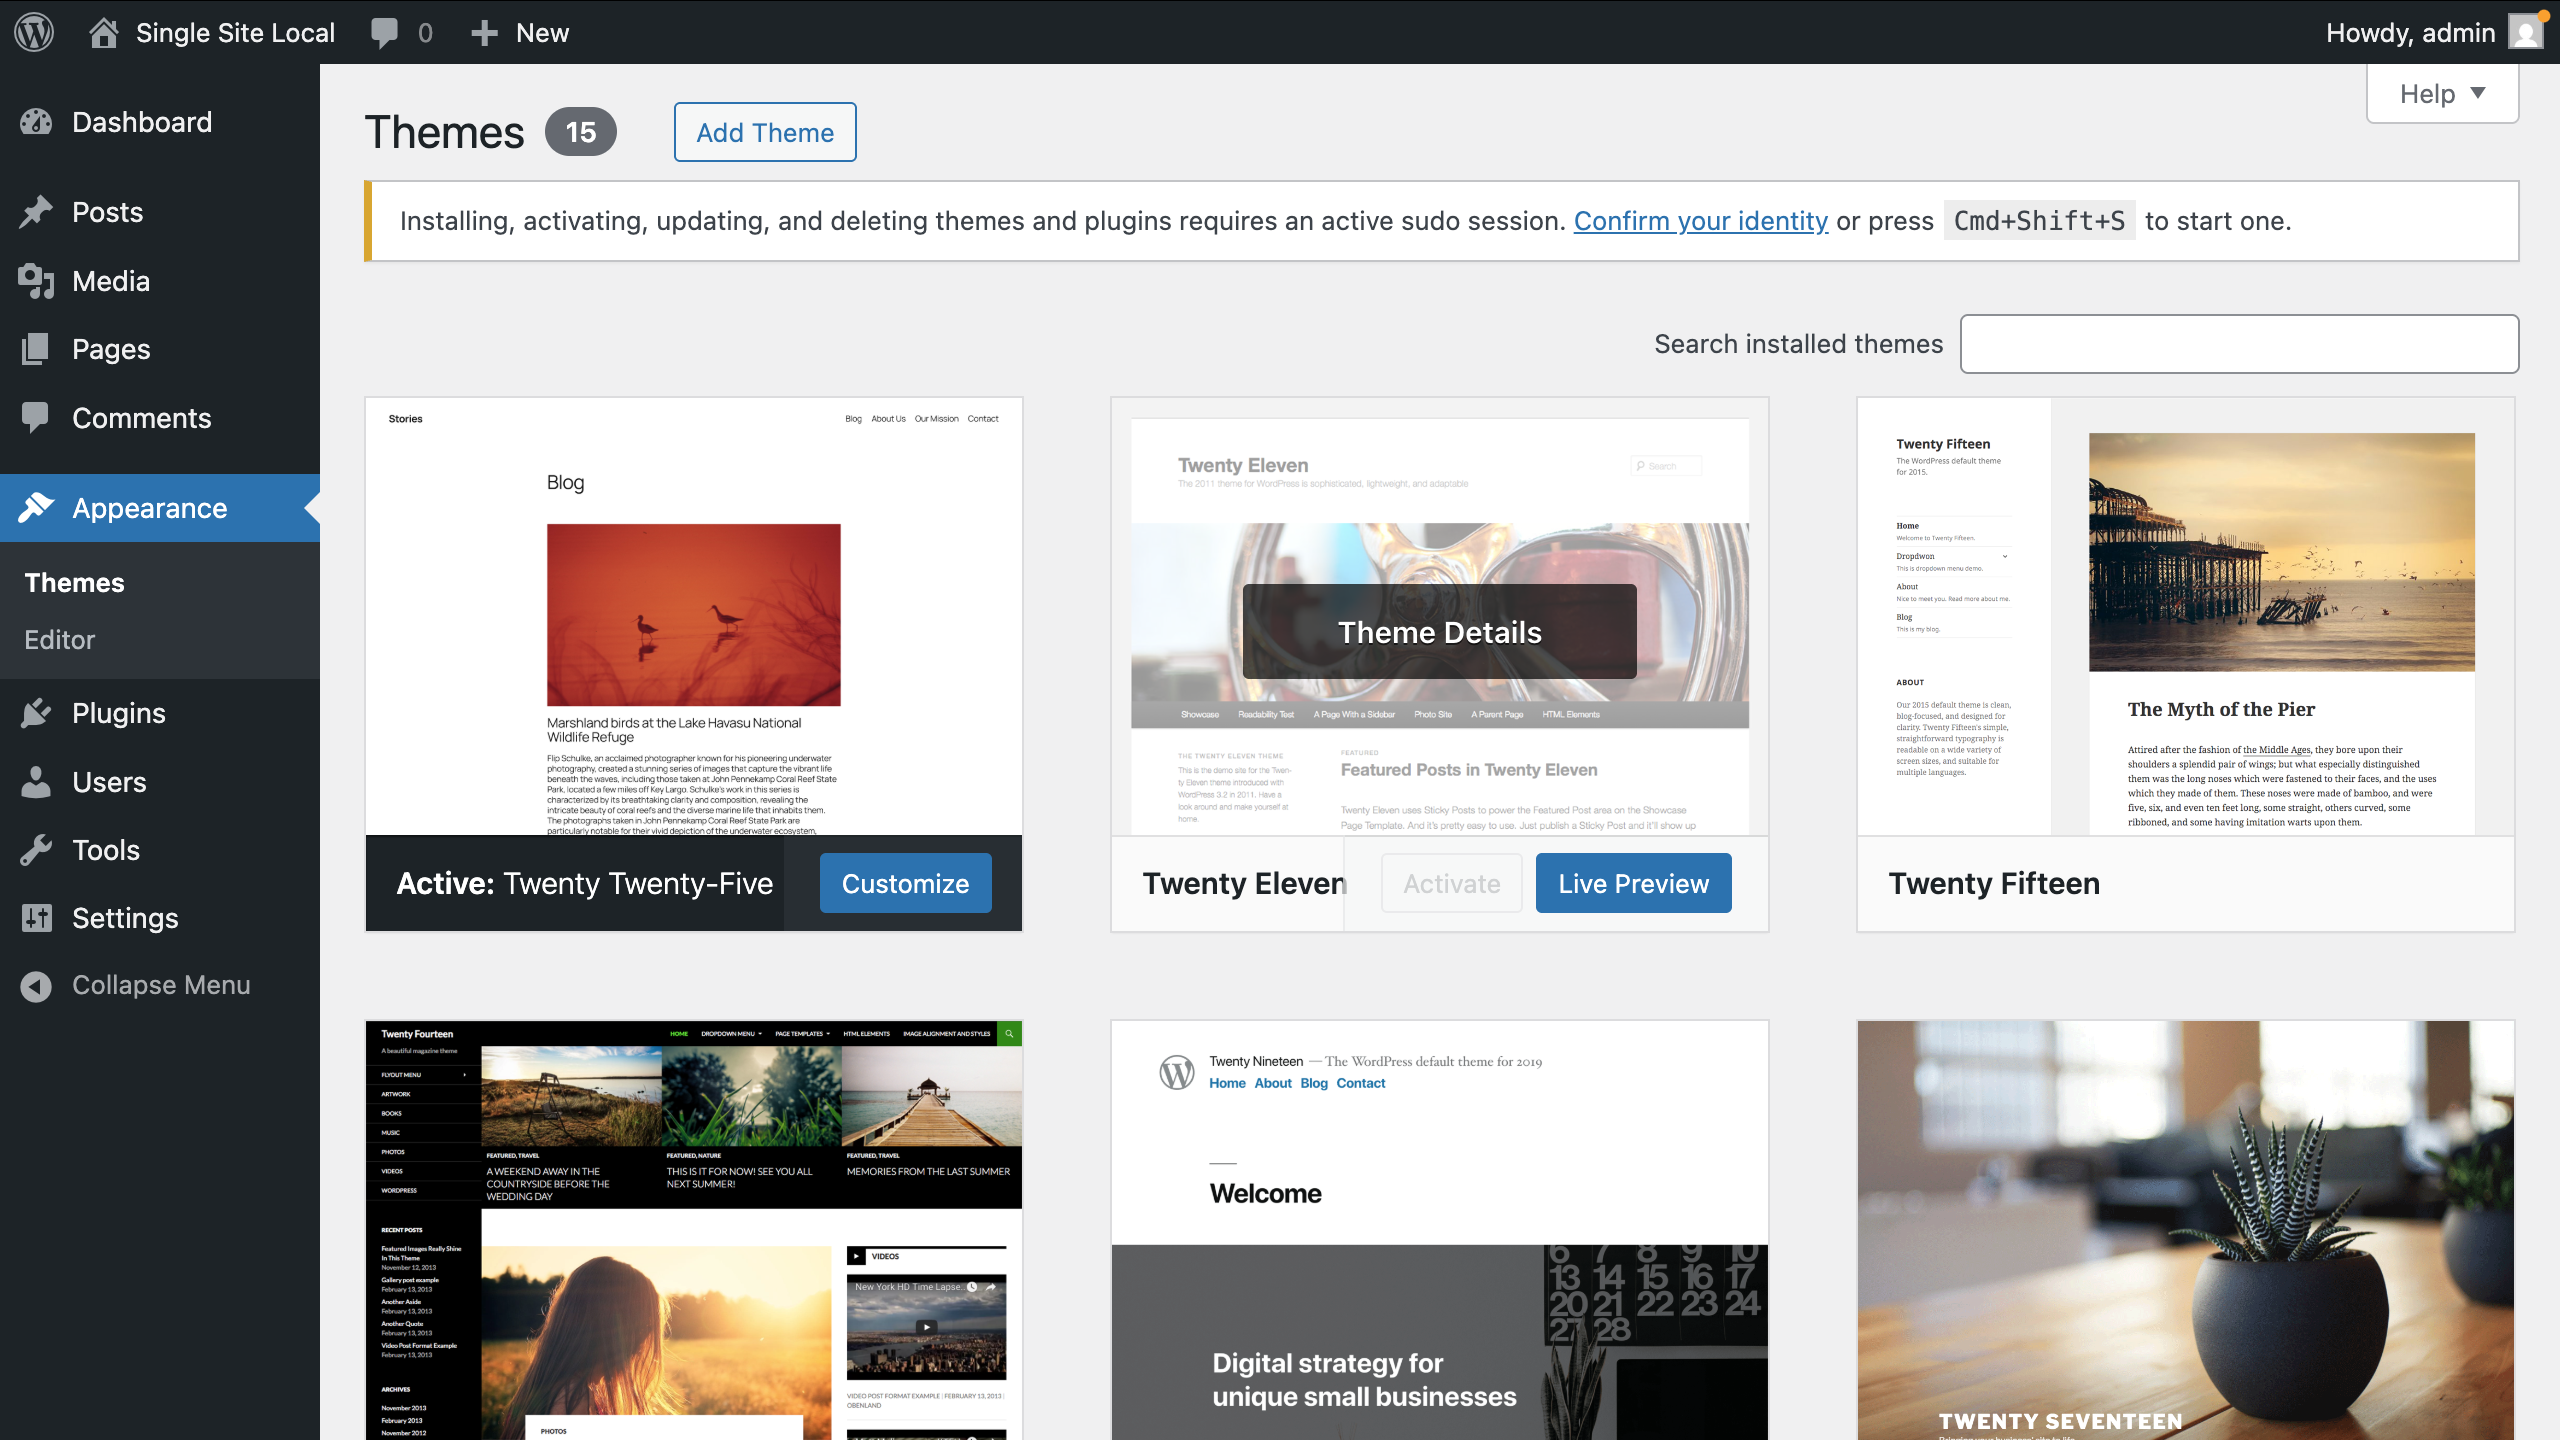Screen dimensions: 2560x1440
Task: Click Collapse Menu in the sidebar
Action: point(160,986)
